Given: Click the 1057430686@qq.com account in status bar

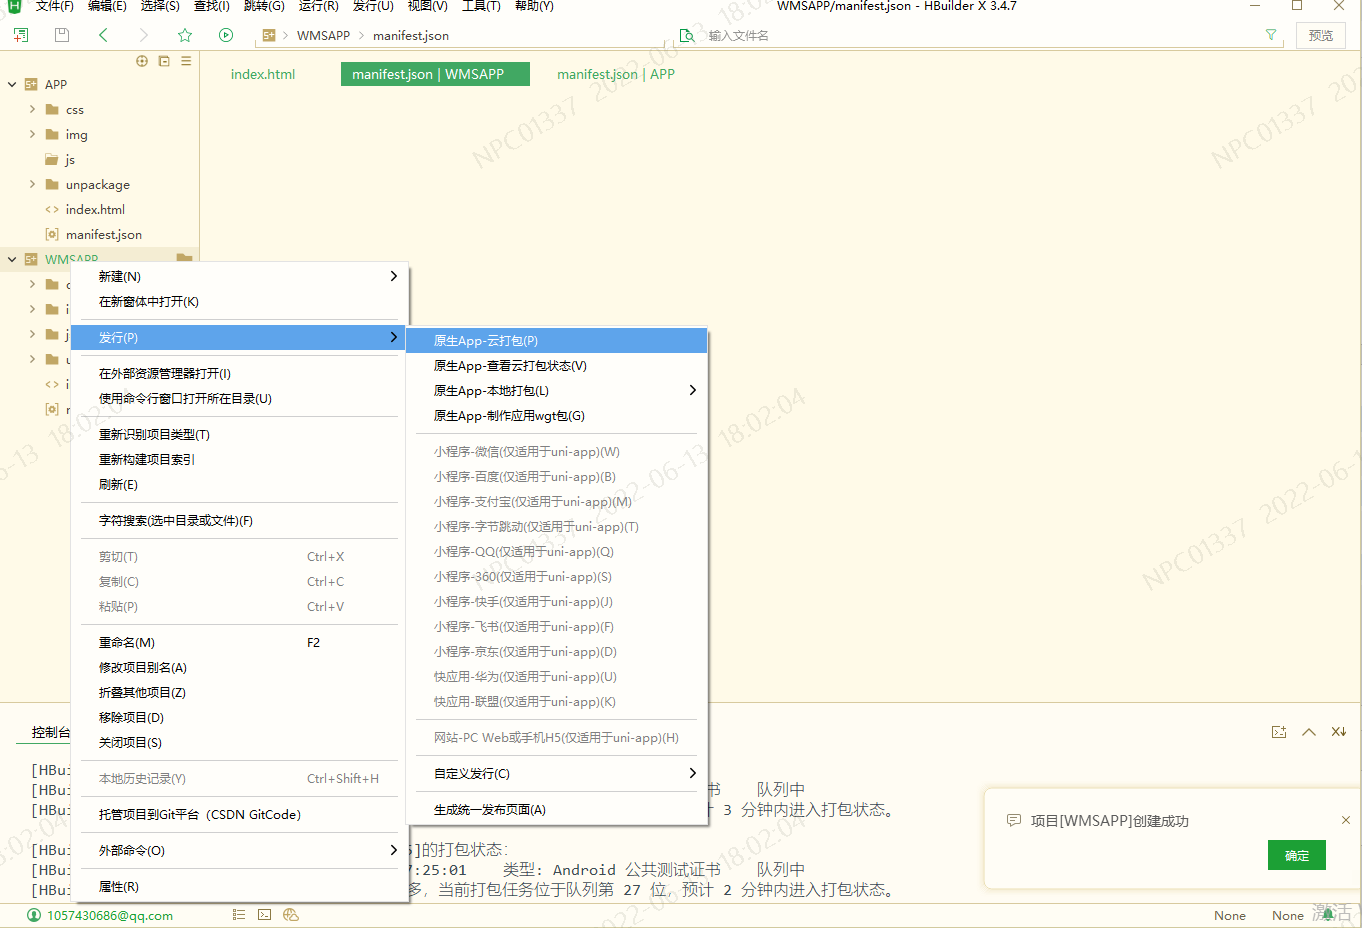Looking at the screenshot, I should pos(110,915).
